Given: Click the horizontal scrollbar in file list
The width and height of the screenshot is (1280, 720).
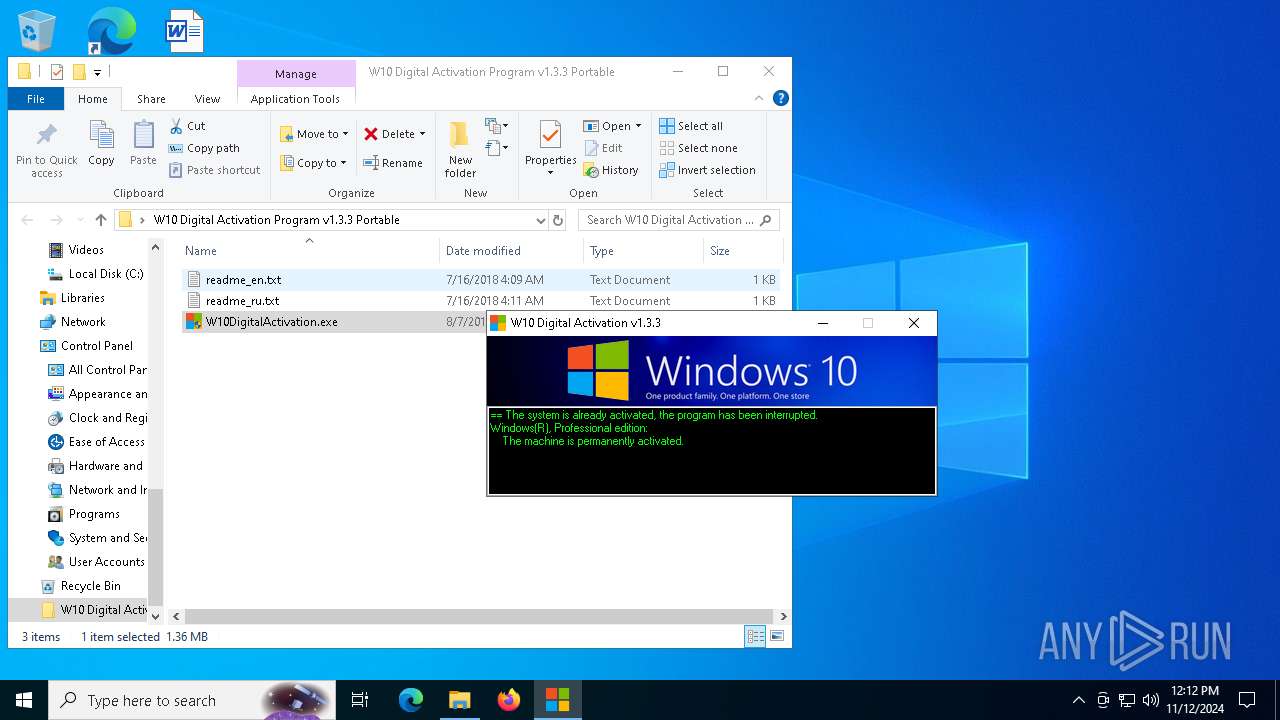Looking at the screenshot, I should pos(478,617).
